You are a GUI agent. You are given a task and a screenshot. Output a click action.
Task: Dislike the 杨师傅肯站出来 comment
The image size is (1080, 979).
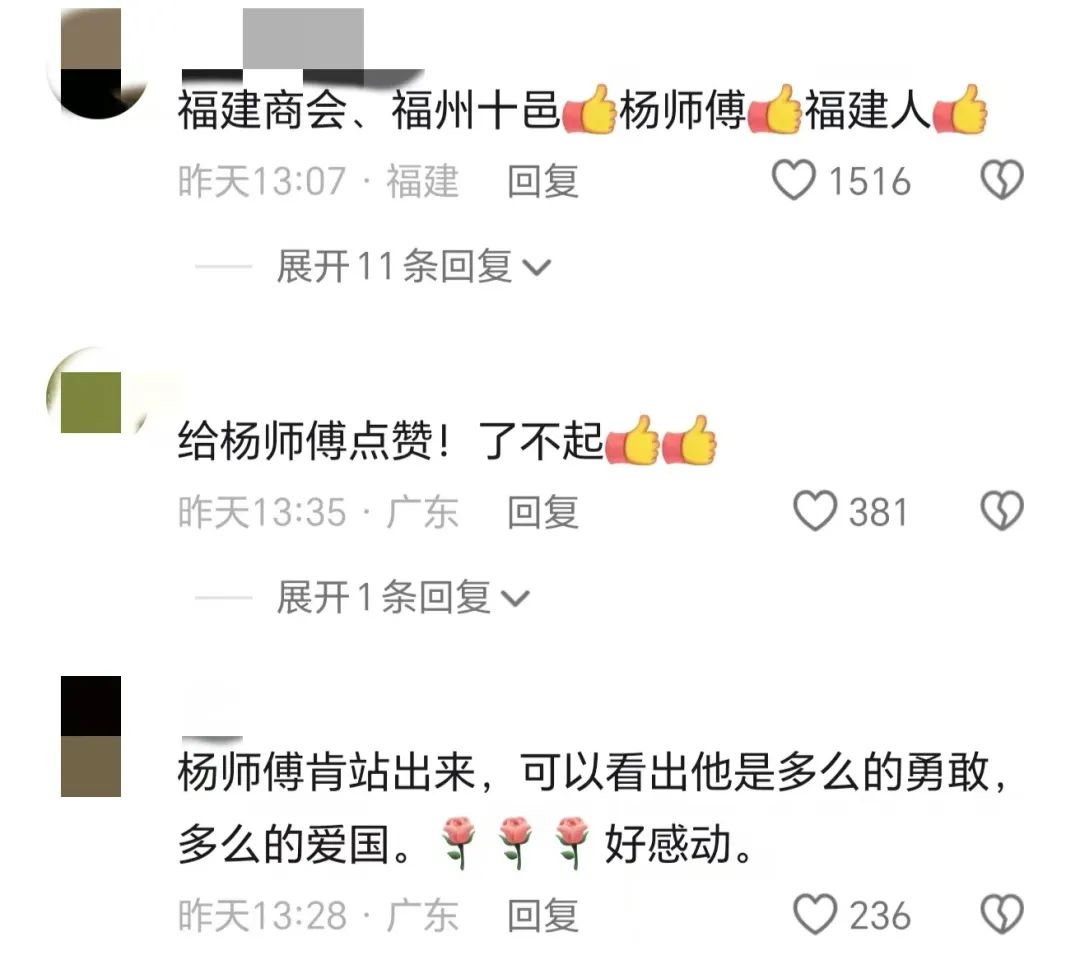pyautogui.click(x=1002, y=915)
